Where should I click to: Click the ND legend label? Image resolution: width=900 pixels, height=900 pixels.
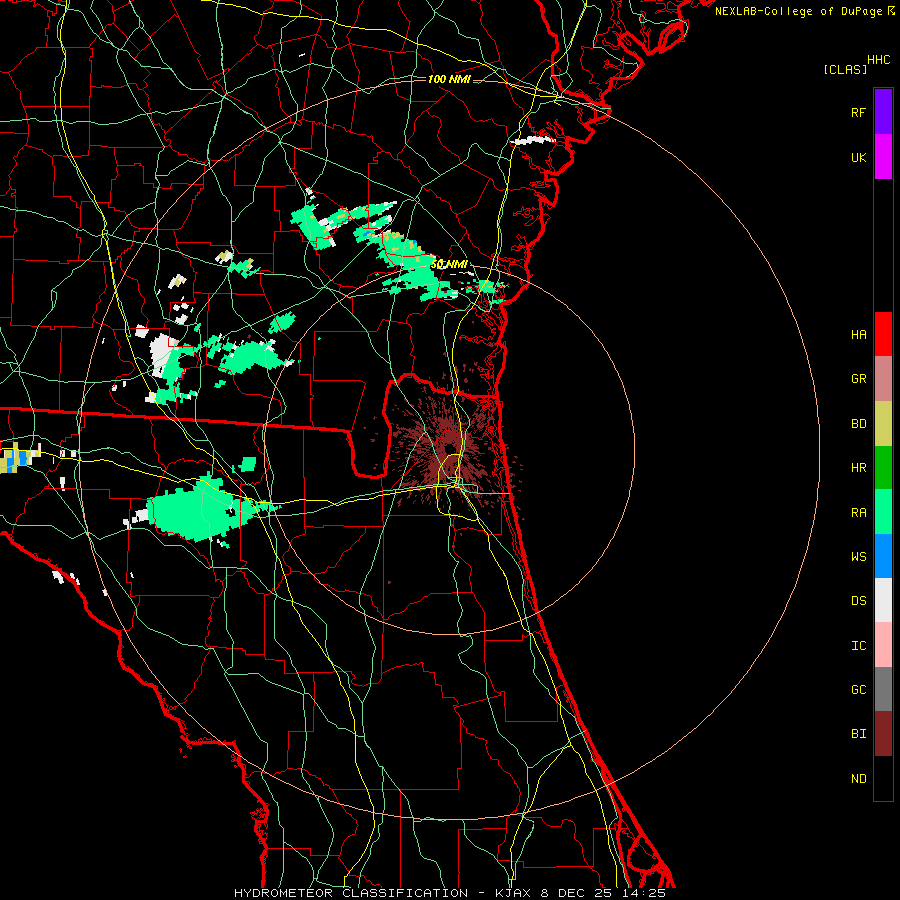coord(858,779)
